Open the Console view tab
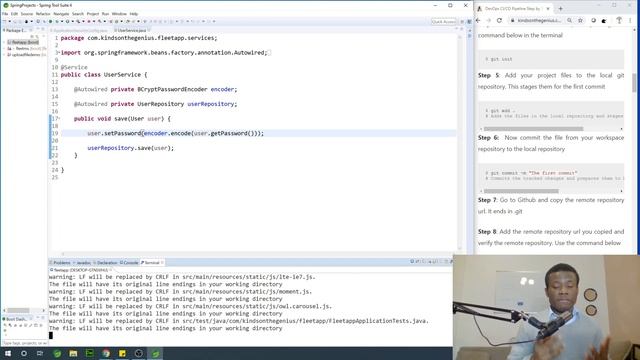 pos(129,262)
